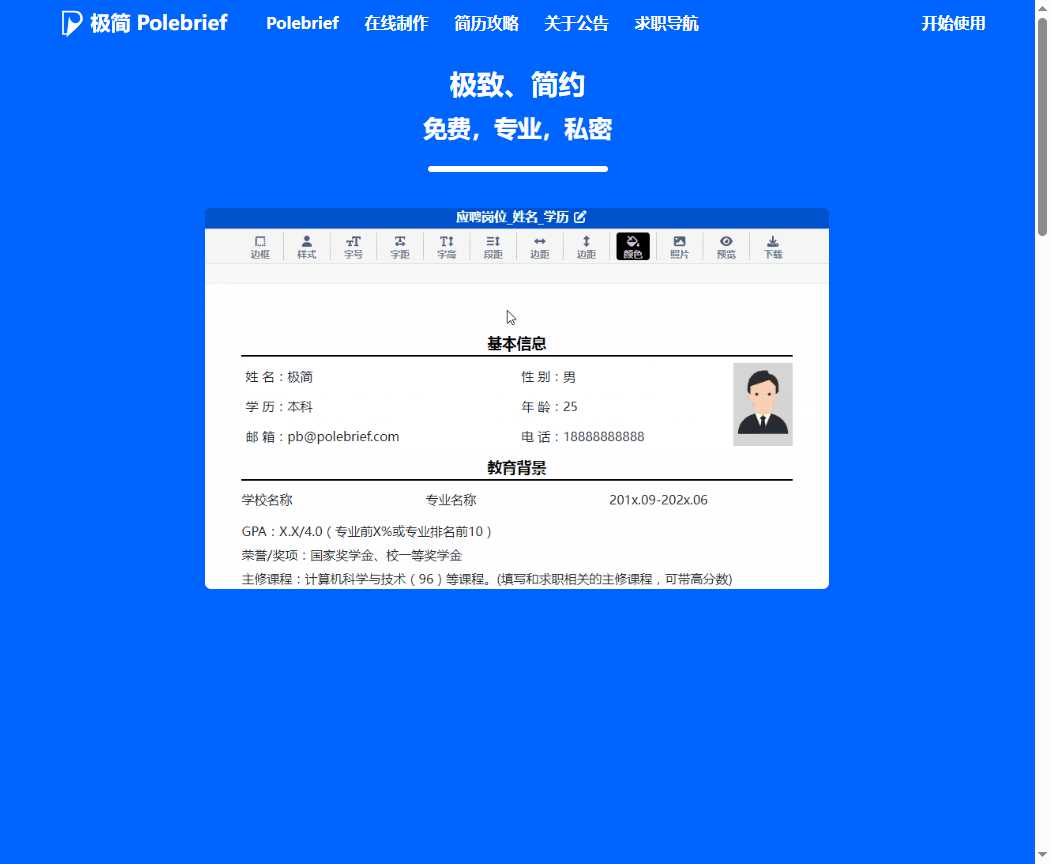This screenshot has height=864, width=1050.
Task: Click the edit icon beside the resume title
Action: point(581,216)
